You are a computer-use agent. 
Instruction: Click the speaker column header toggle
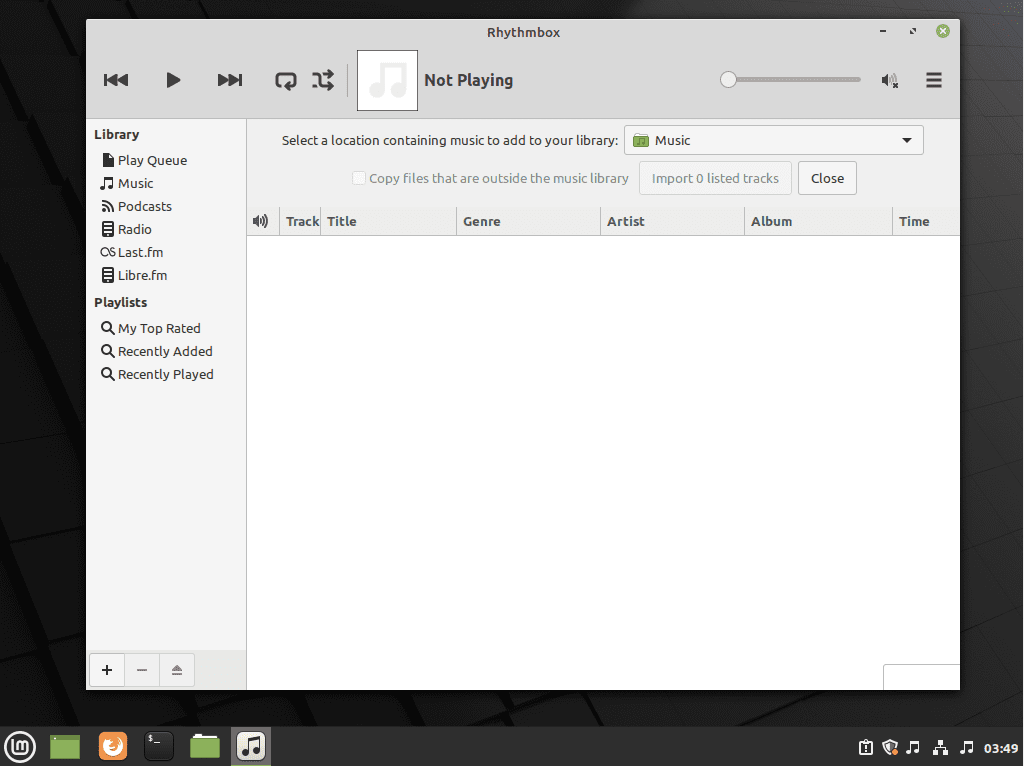click(x=261, y=220)
